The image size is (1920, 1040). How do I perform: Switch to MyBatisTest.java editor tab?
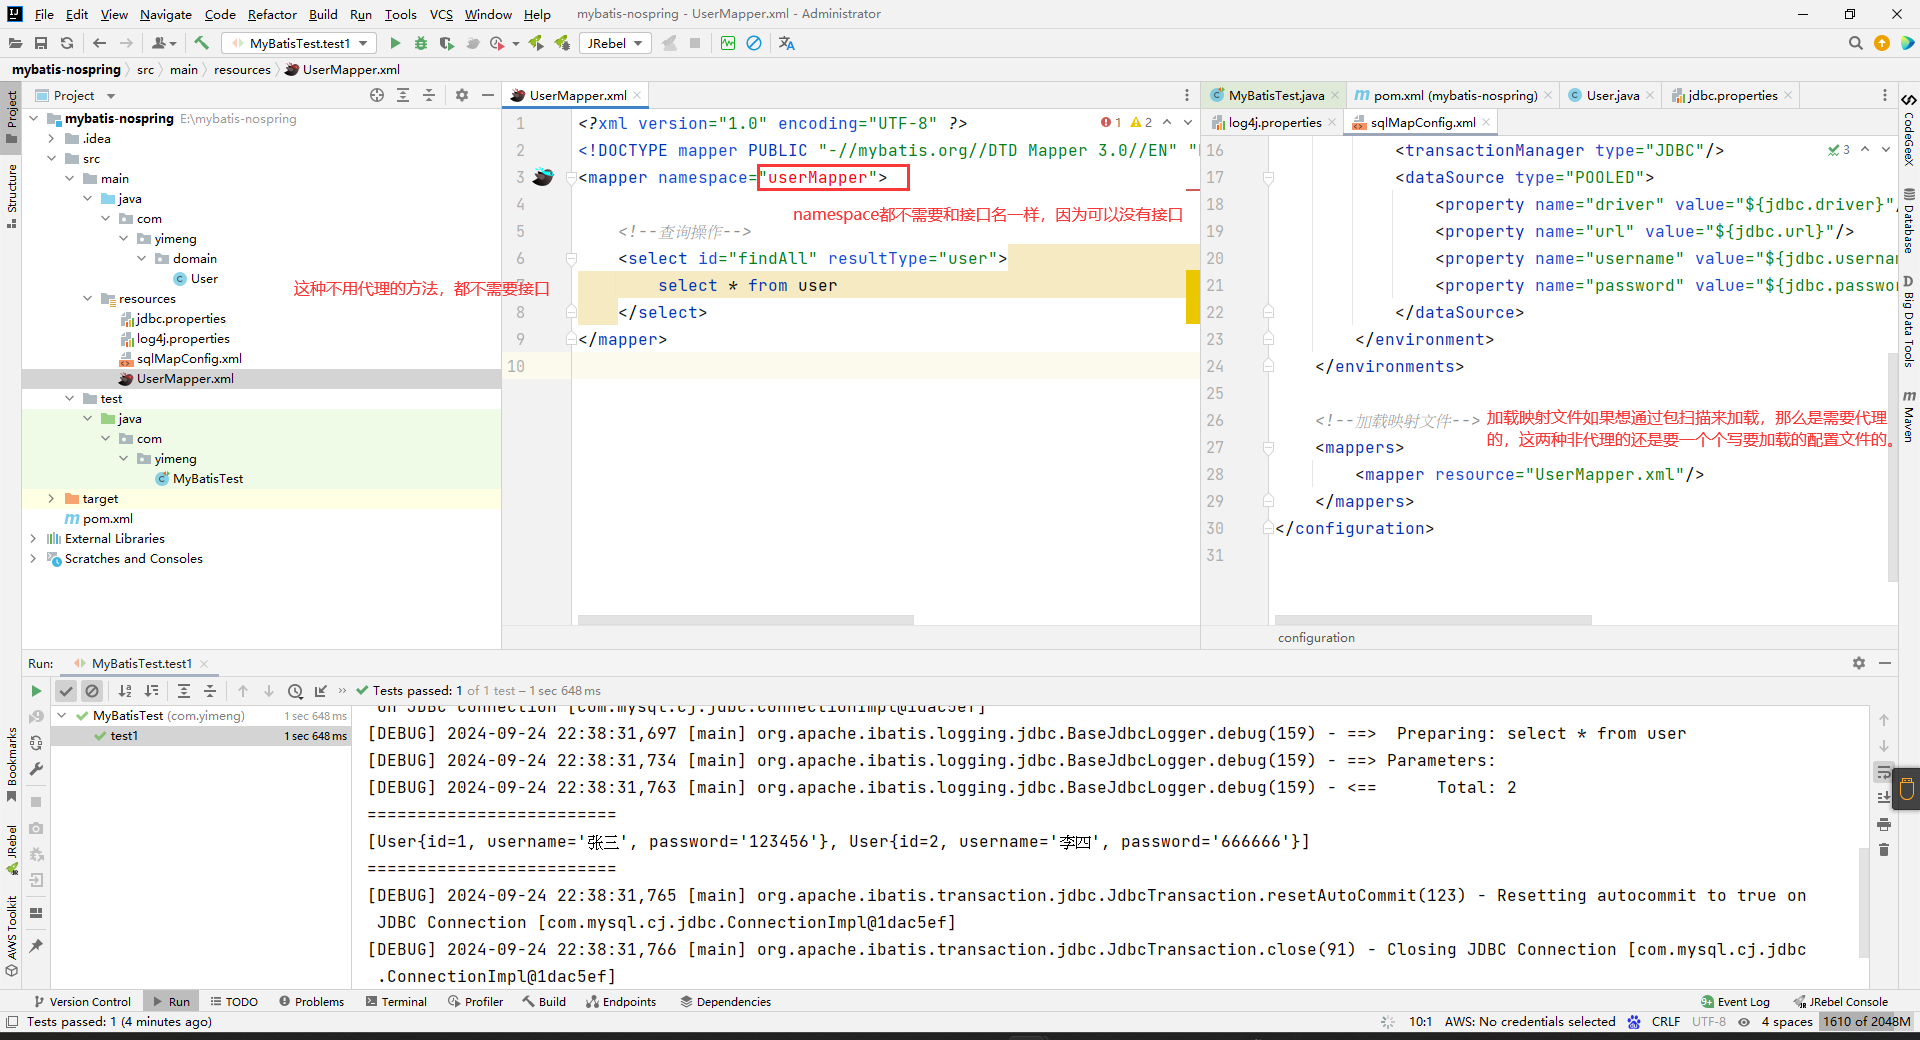click(1275, 95)
